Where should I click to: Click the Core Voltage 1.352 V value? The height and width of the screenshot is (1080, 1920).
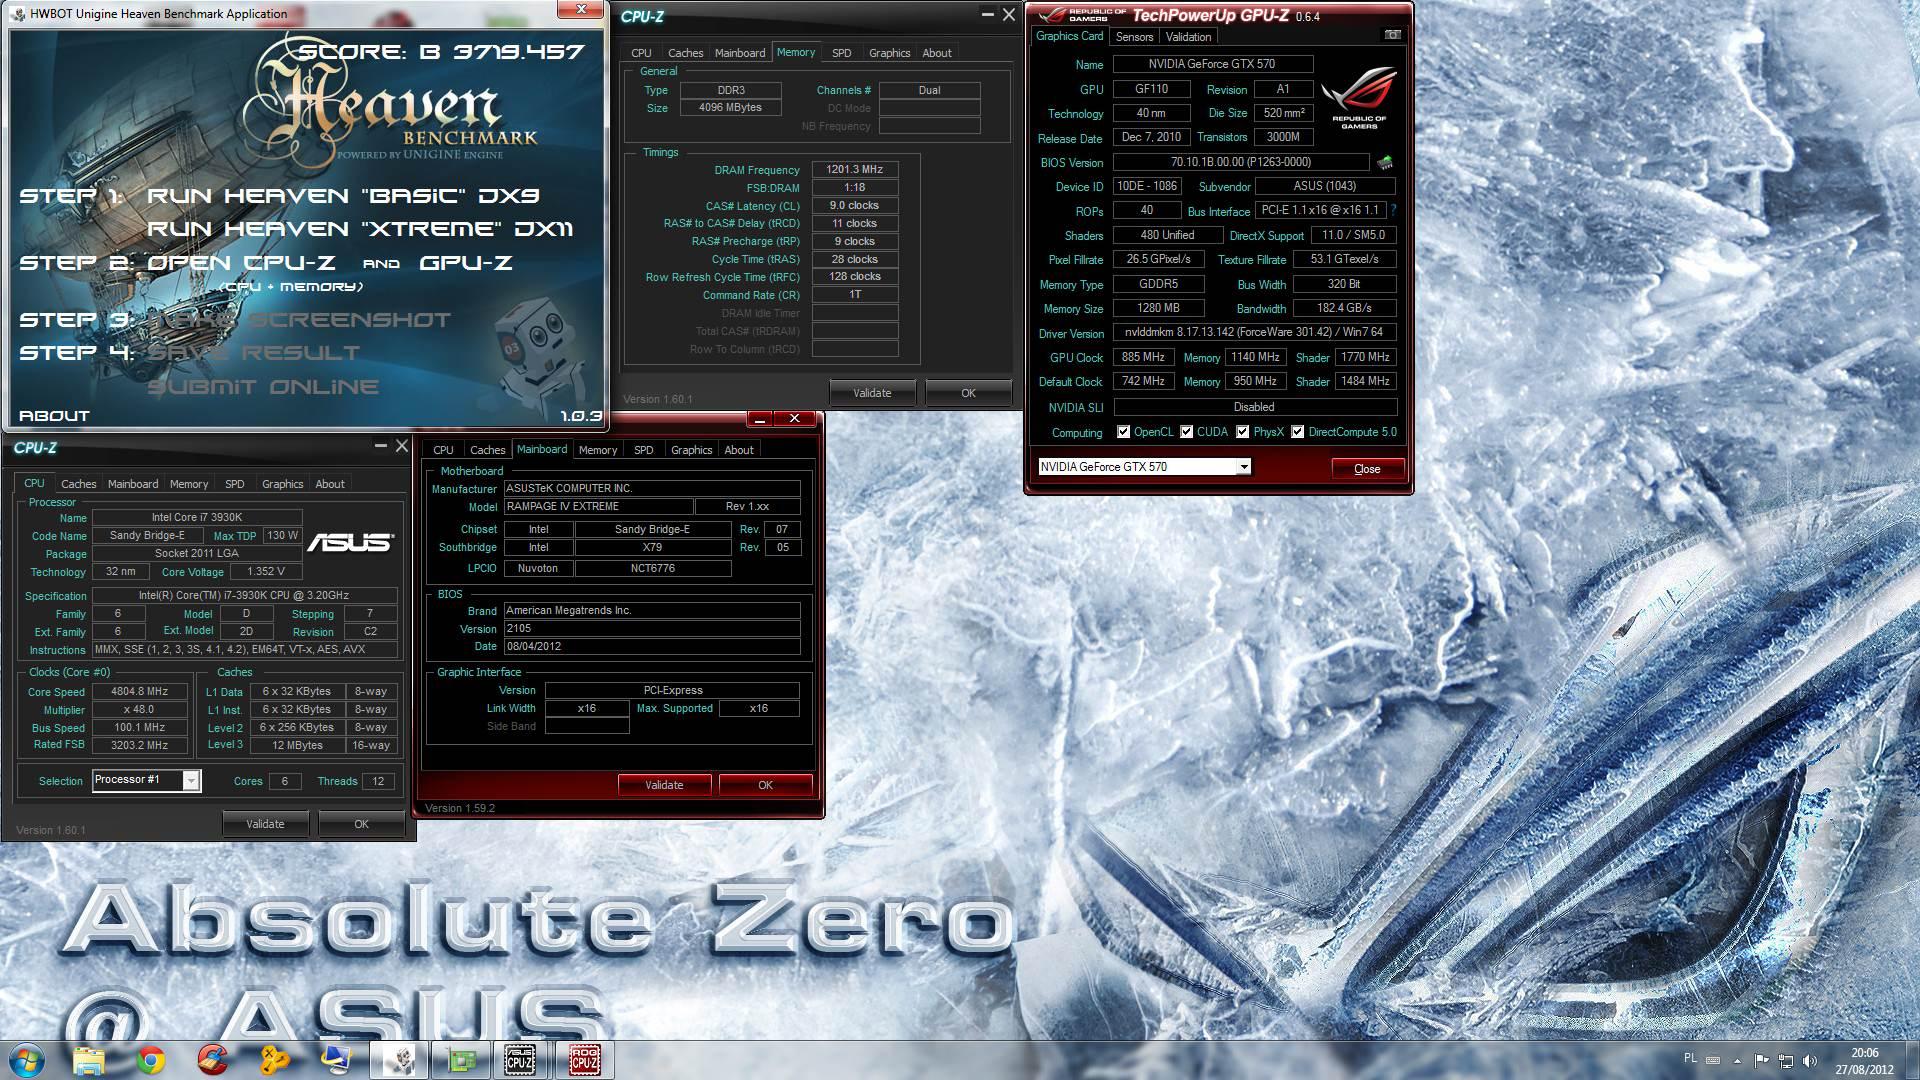(x=266, y=572)
